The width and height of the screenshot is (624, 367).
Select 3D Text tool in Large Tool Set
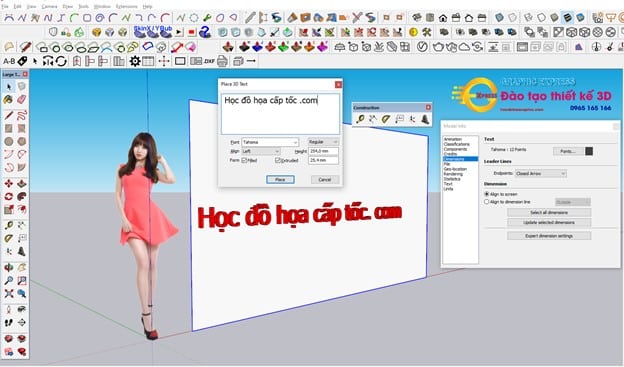pos(22,251)
